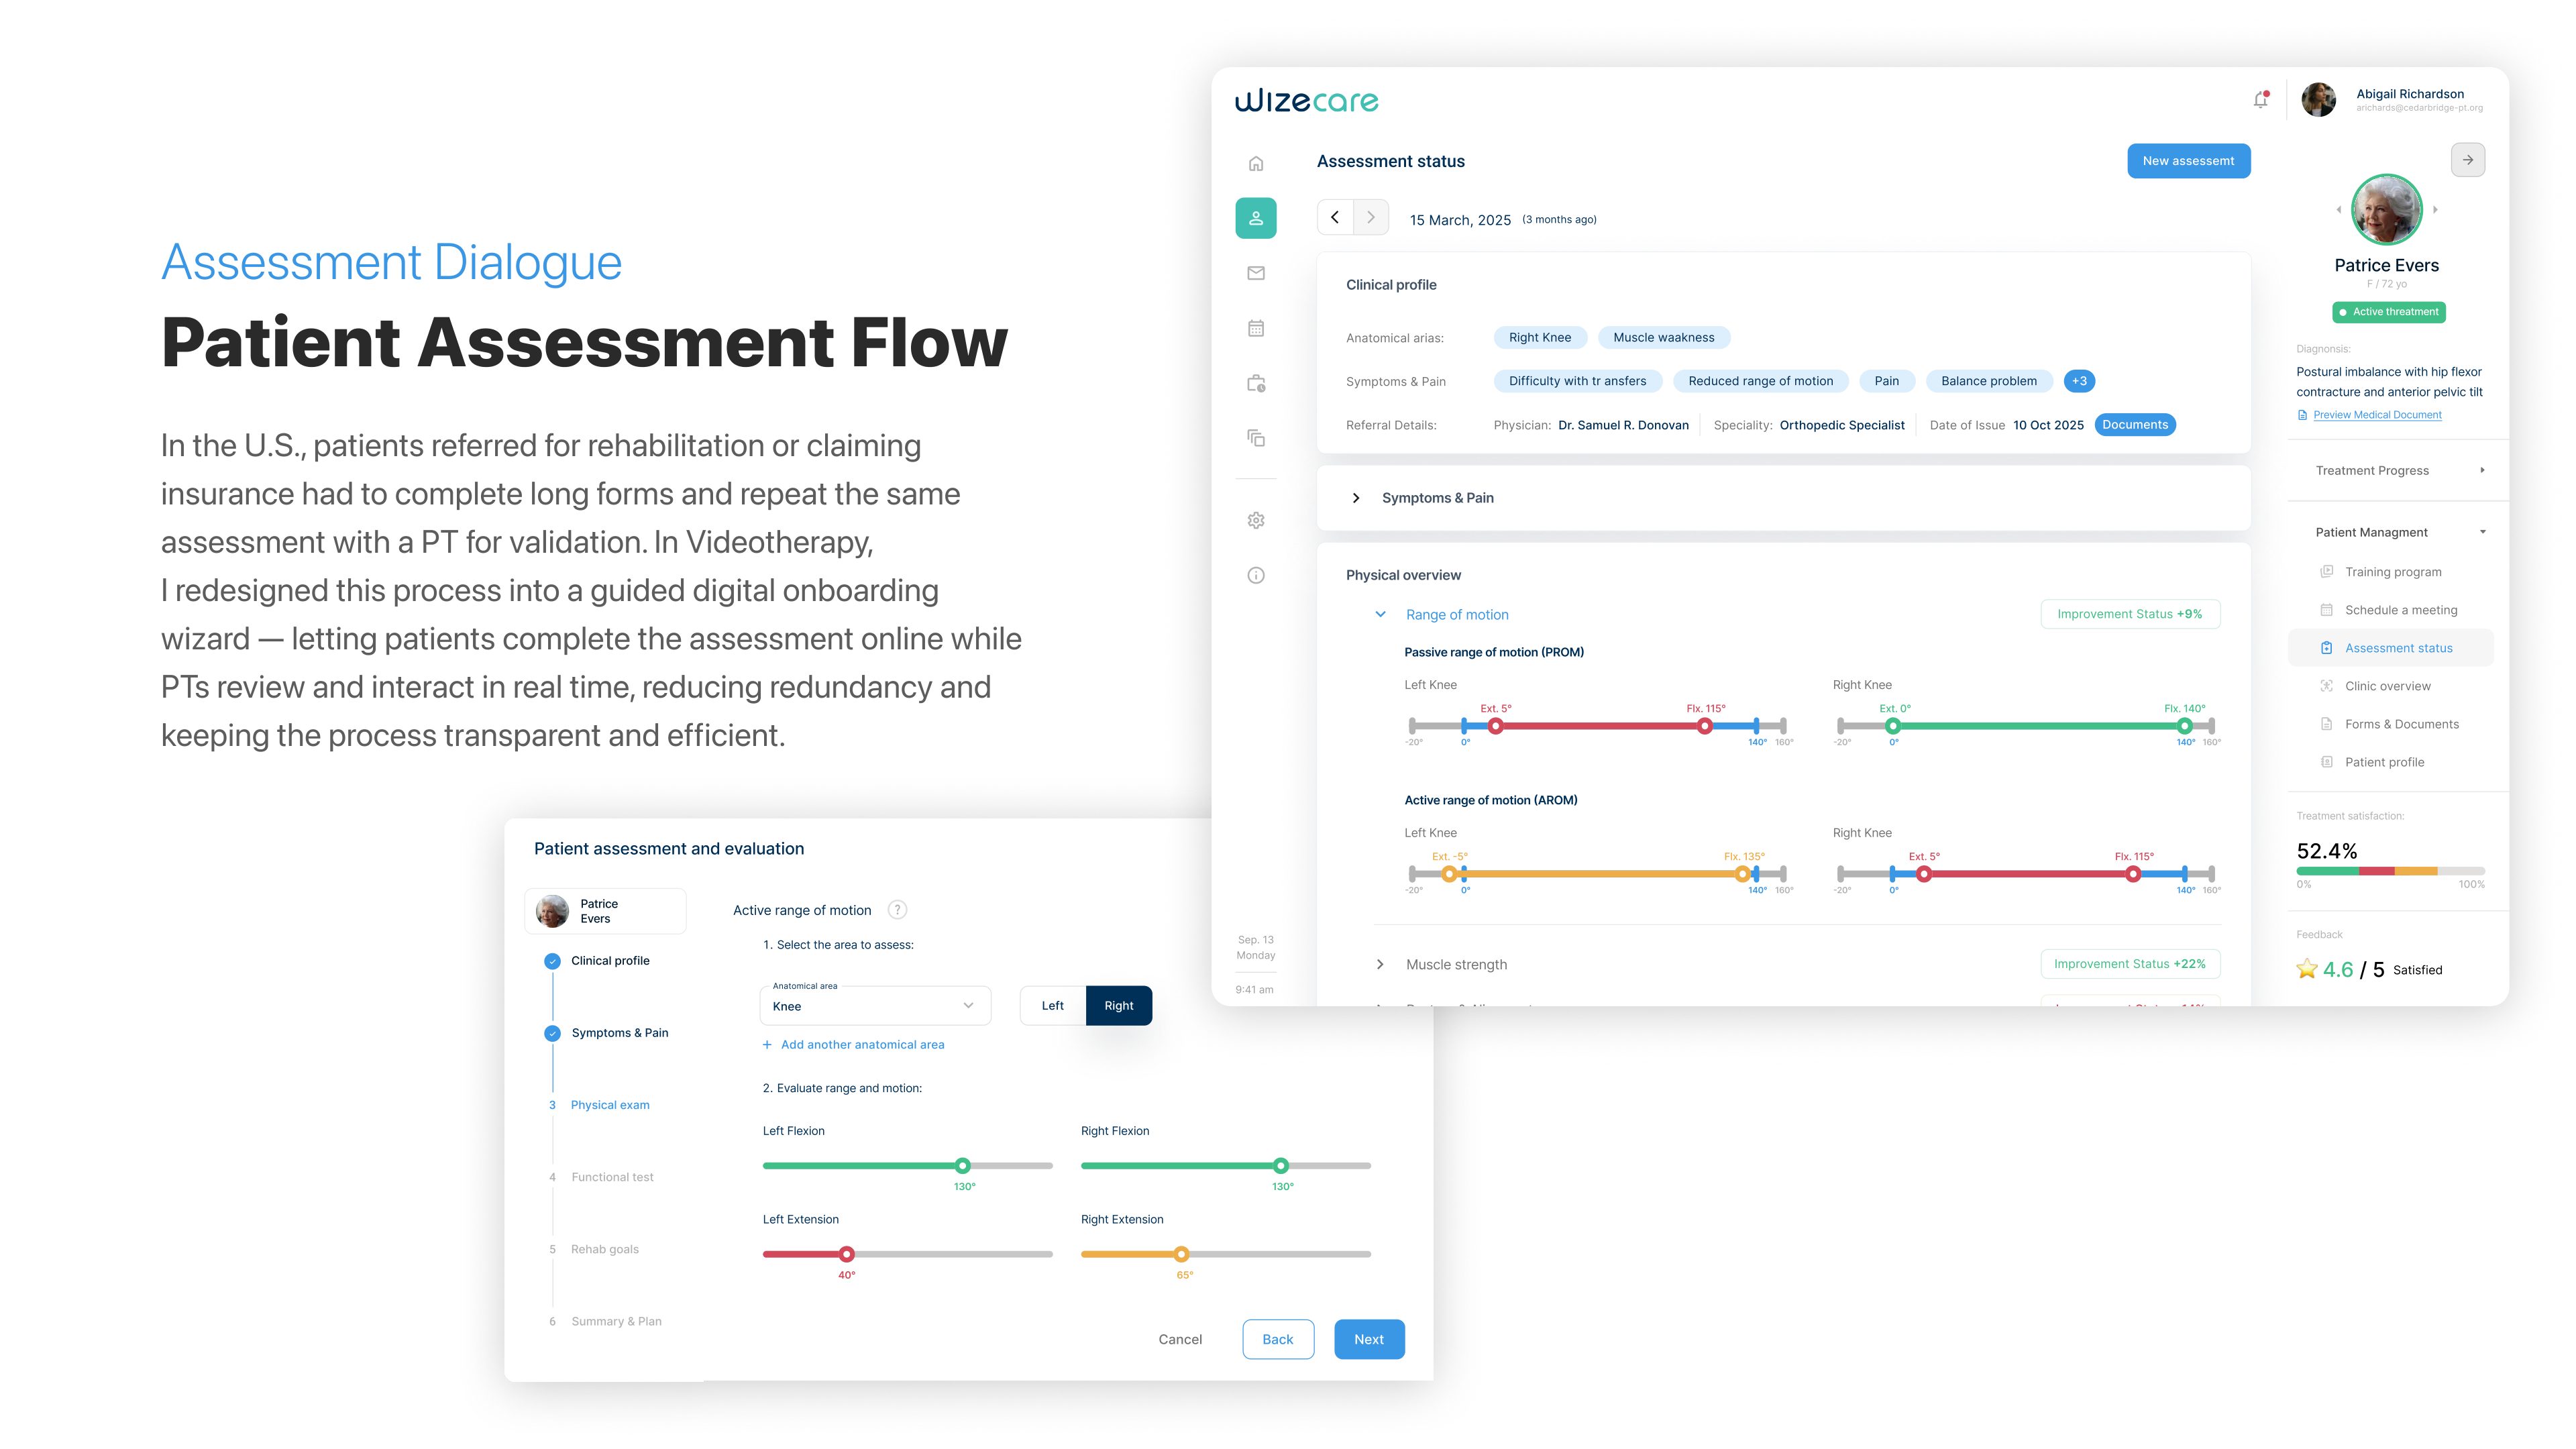
Task: Show the +3 more symptoms tag
Action: 2079,381
